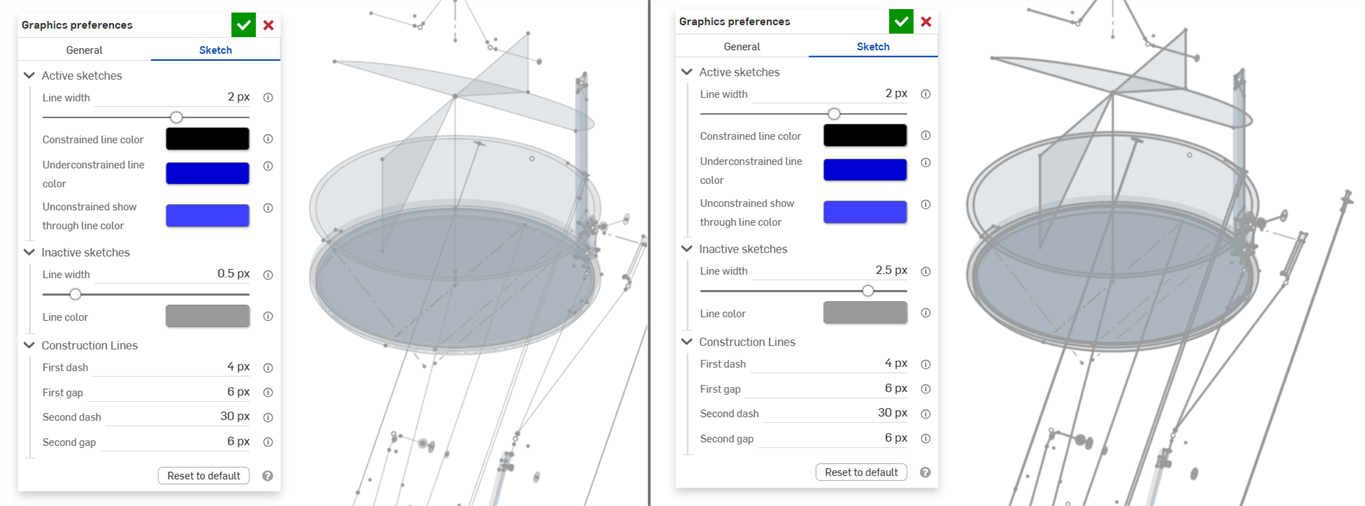
Task: Click info icon beside Active Line width, right dialog
Action: point(926,94)
